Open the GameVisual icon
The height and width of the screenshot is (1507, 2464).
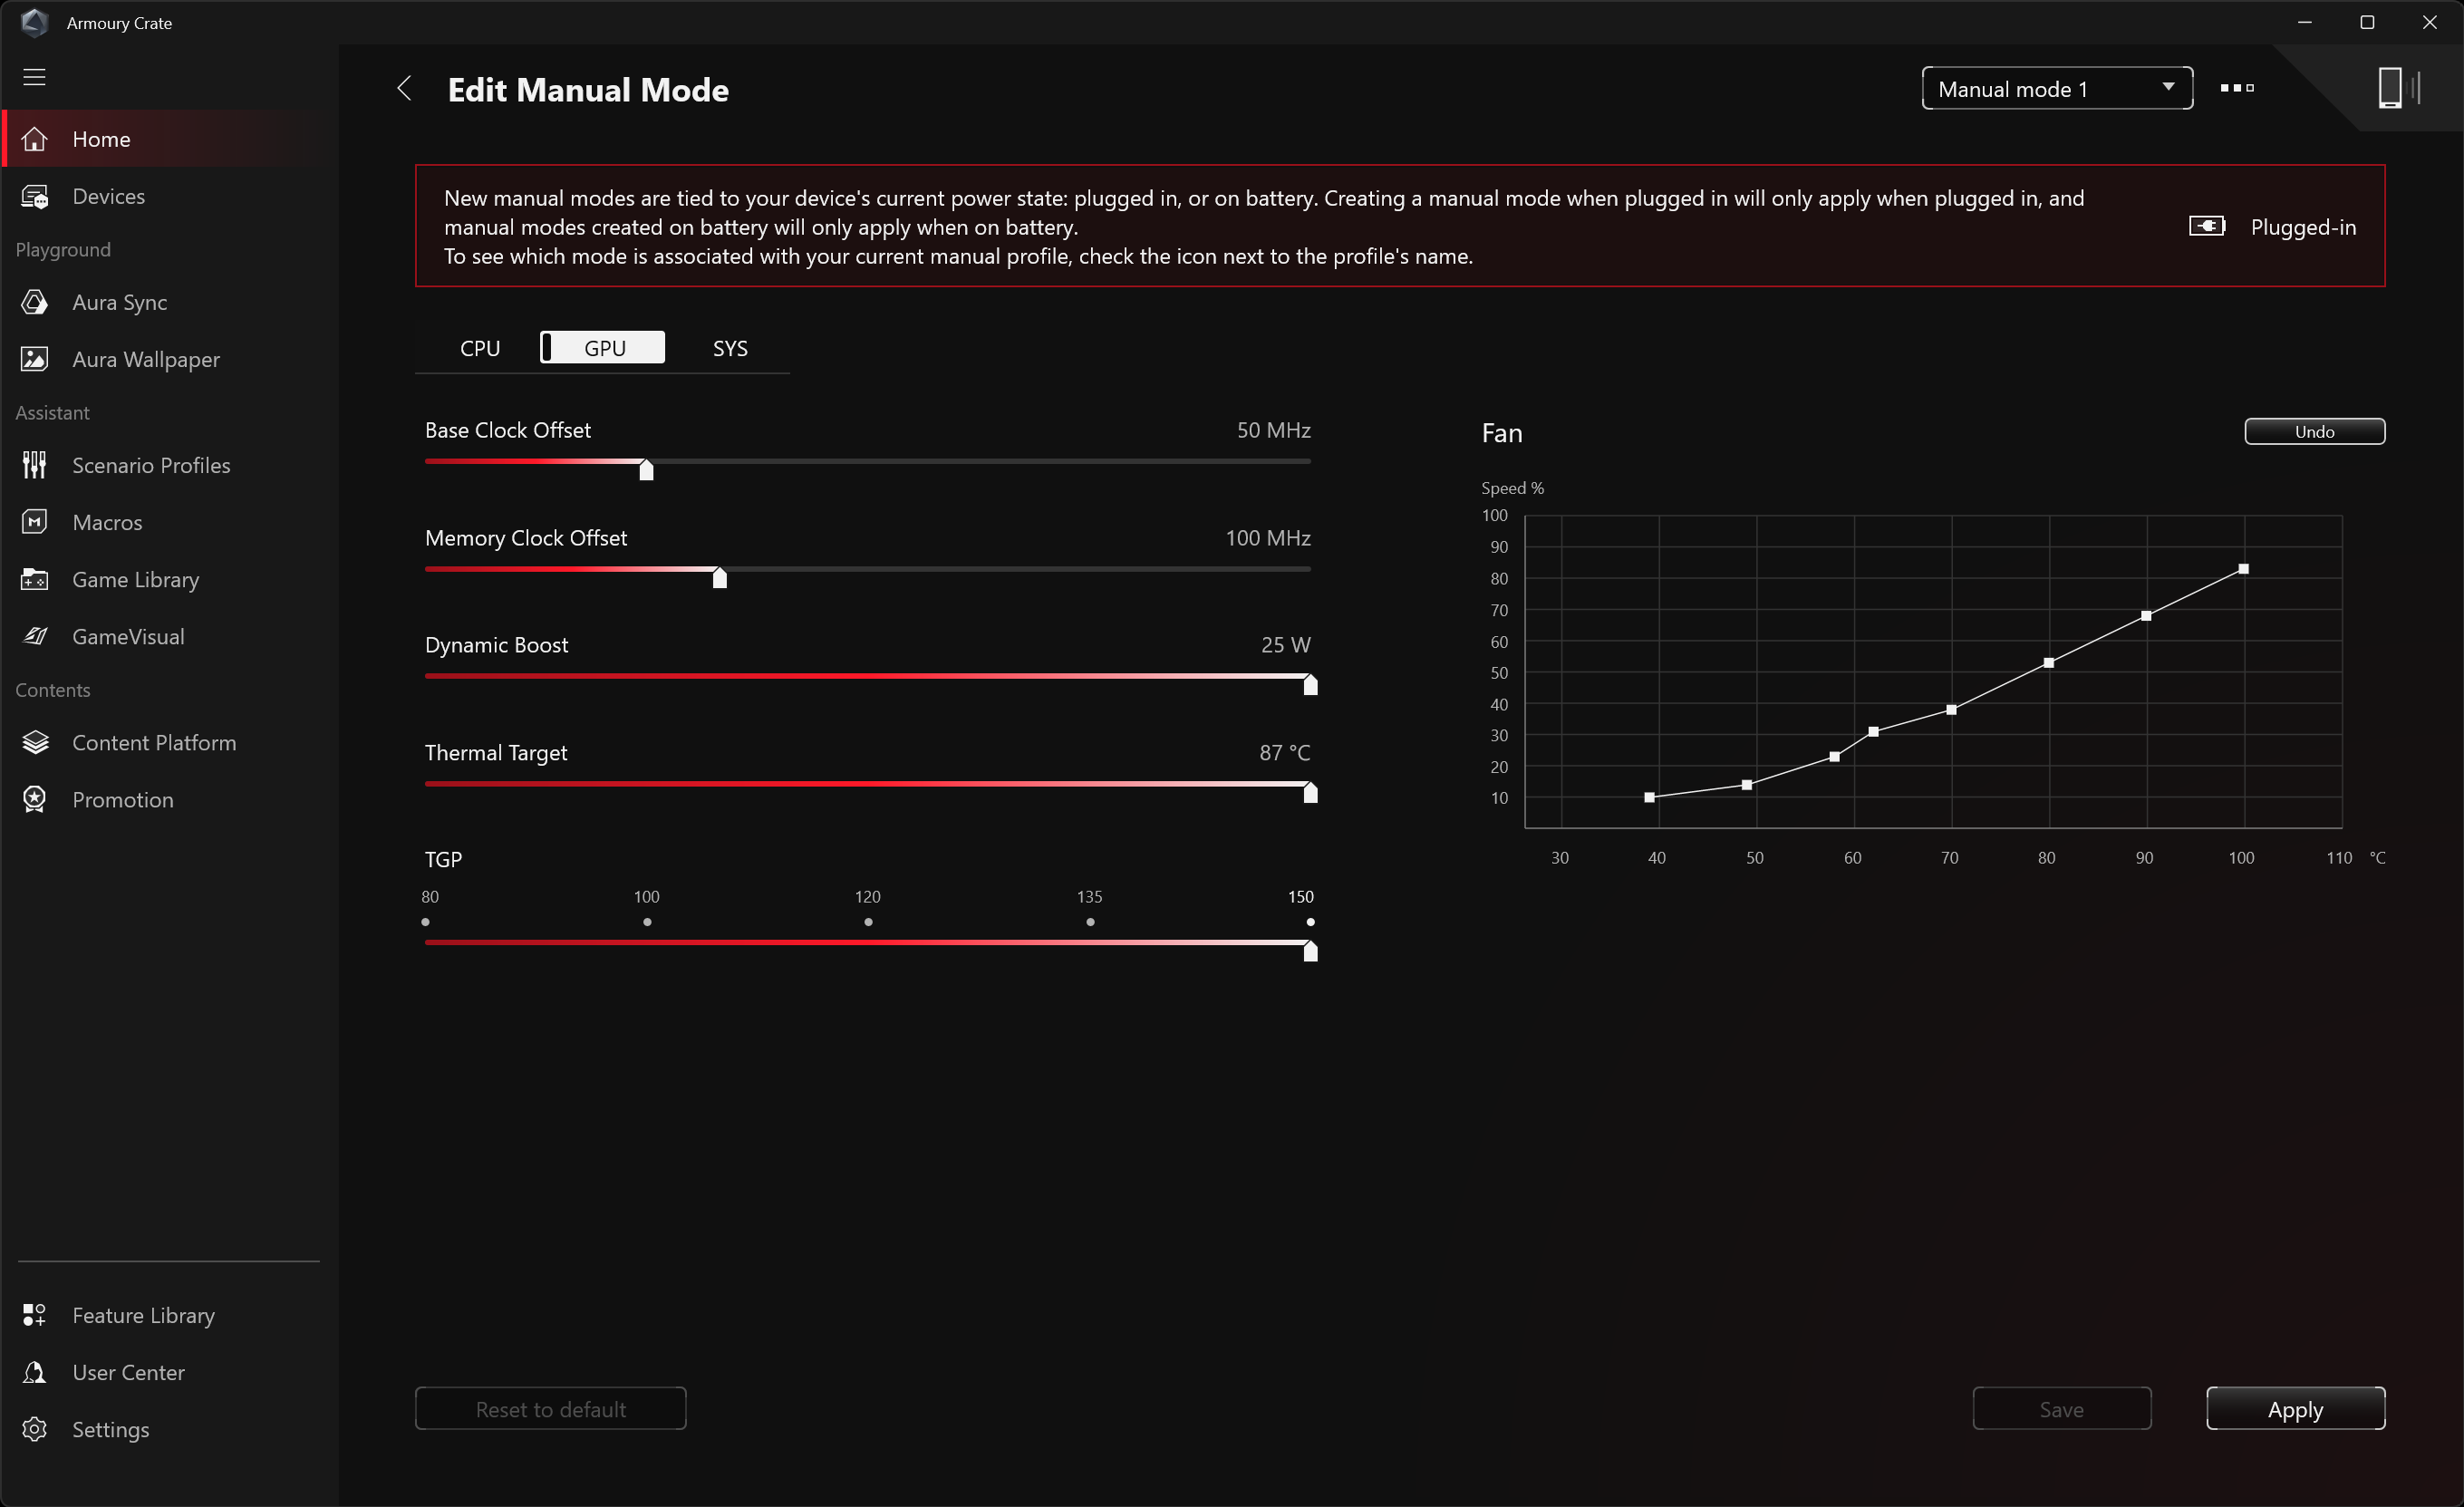35,636
